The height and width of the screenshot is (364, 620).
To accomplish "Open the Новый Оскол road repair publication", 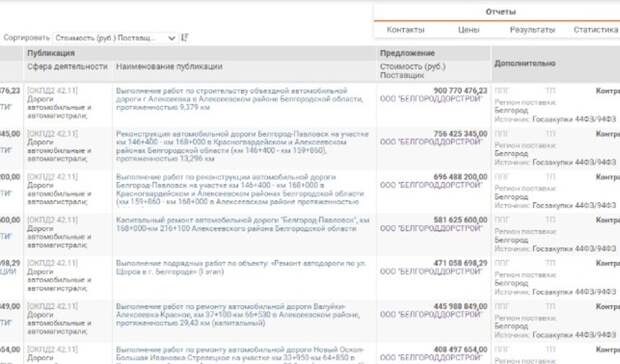I will tap(240, 354).
